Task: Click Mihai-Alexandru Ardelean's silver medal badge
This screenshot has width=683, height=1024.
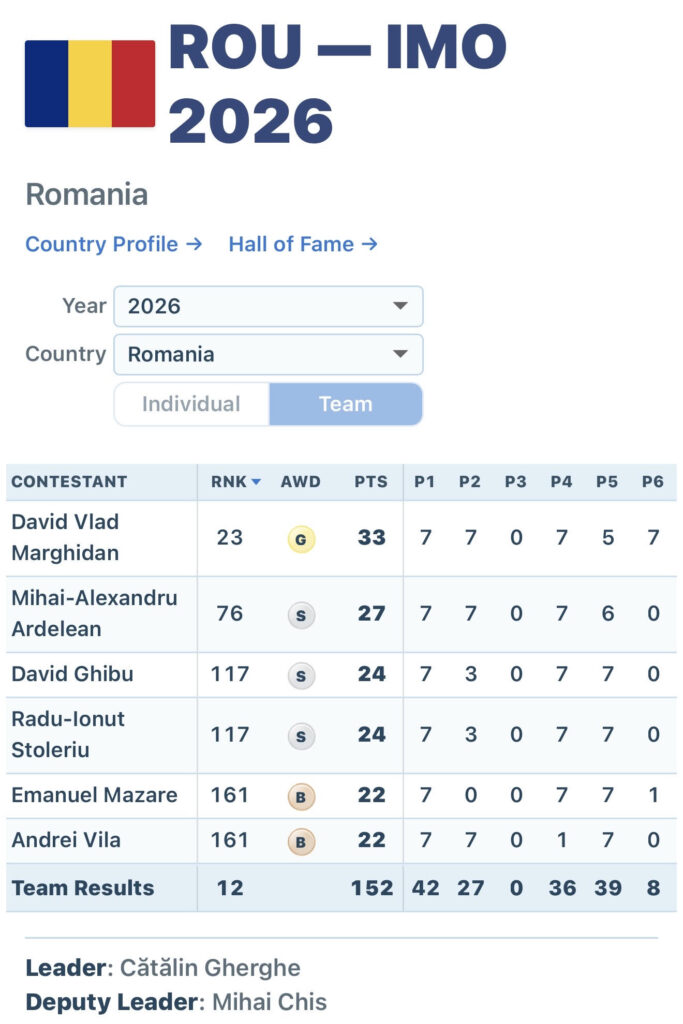Action: [301, 615]
